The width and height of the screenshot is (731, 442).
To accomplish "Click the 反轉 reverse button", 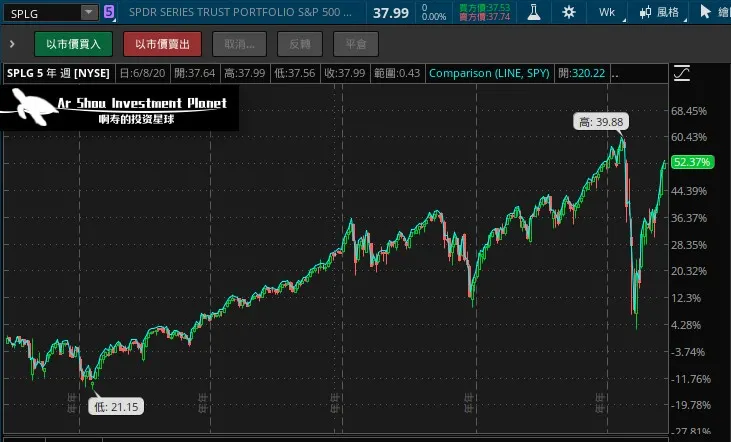I will tap(300, 44).
